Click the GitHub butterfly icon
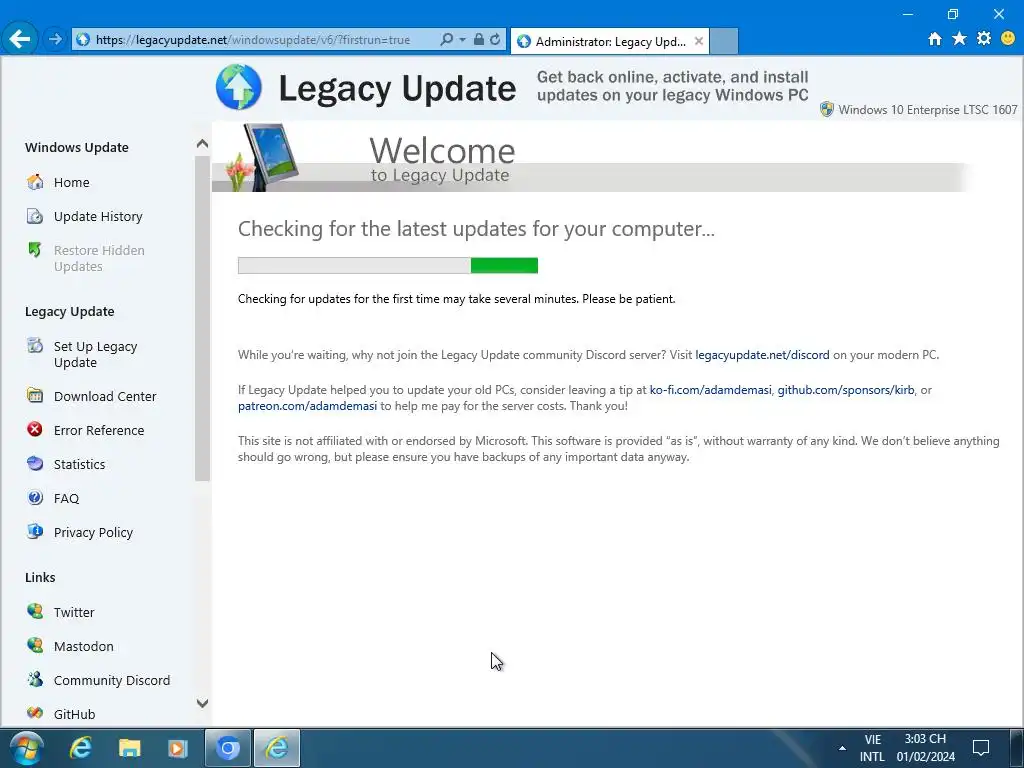The image size is (1024, 768). click(x=35, y=712)
